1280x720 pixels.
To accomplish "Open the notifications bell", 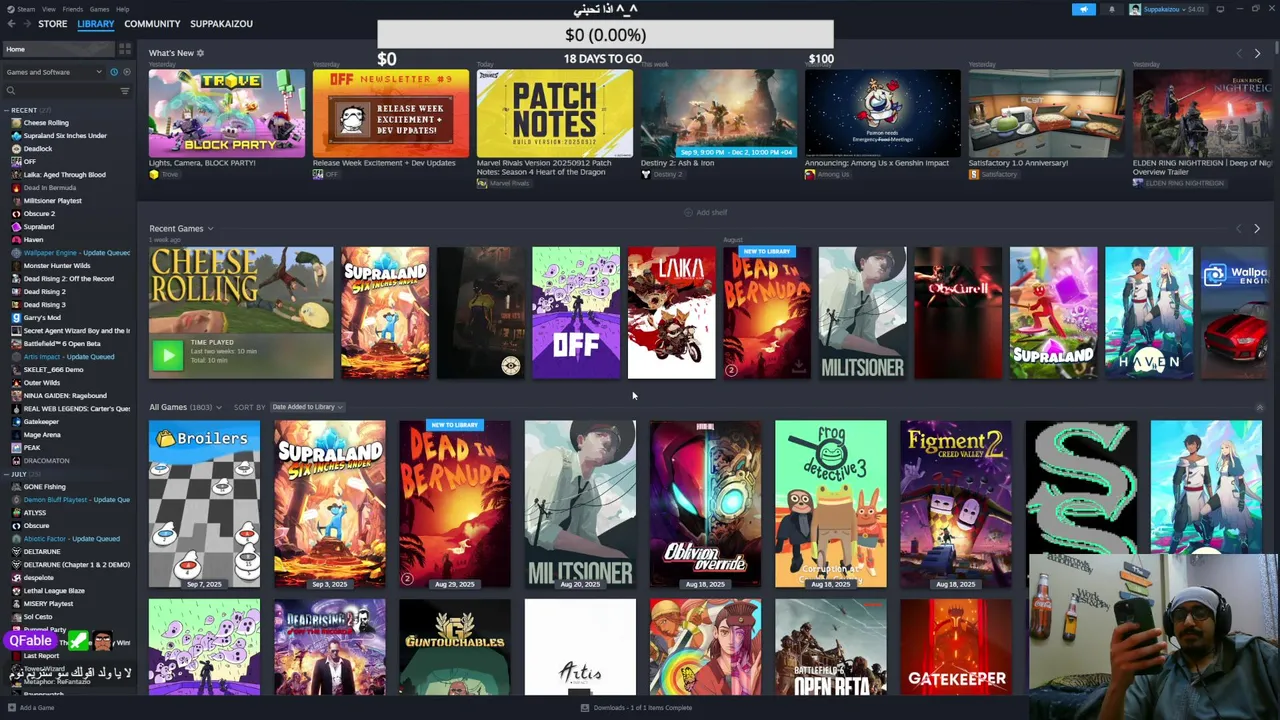I will click(x=1111, y=9).
